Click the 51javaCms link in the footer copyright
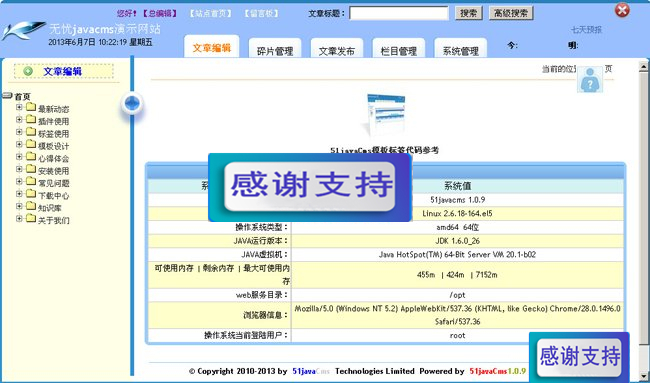The width and height of the screenshot is (650, 383). coord(311,371)
